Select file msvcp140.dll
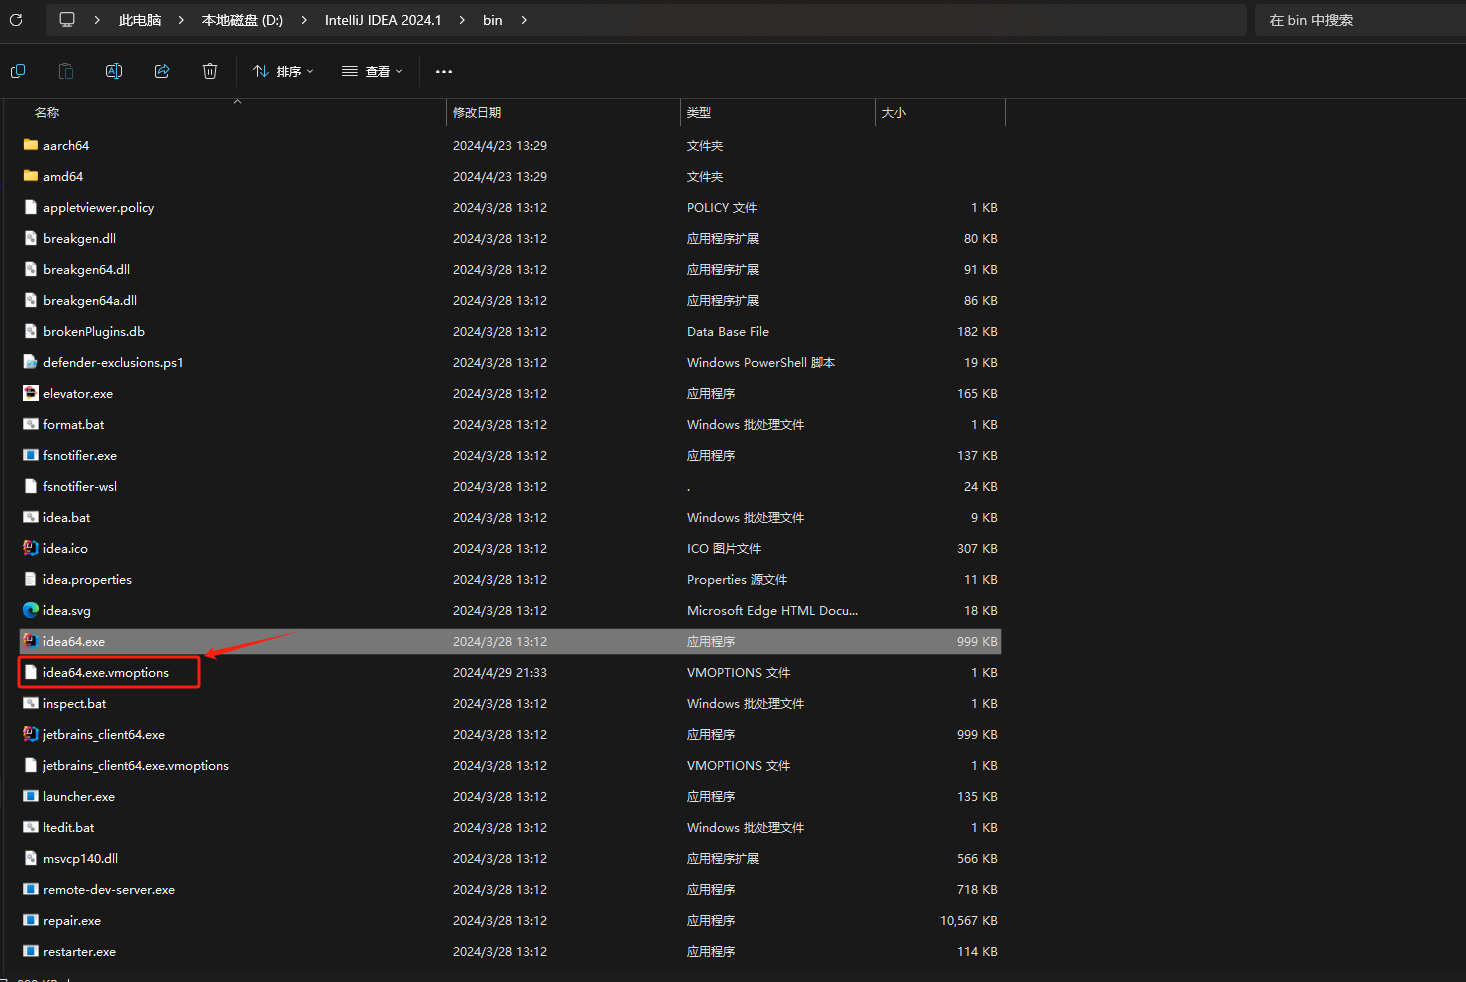 (80, 858)
